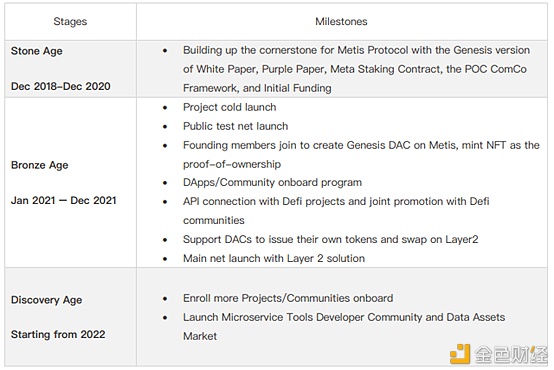Click the Bronze Age stage label
The image size is (554, 370).
point(40,165)
